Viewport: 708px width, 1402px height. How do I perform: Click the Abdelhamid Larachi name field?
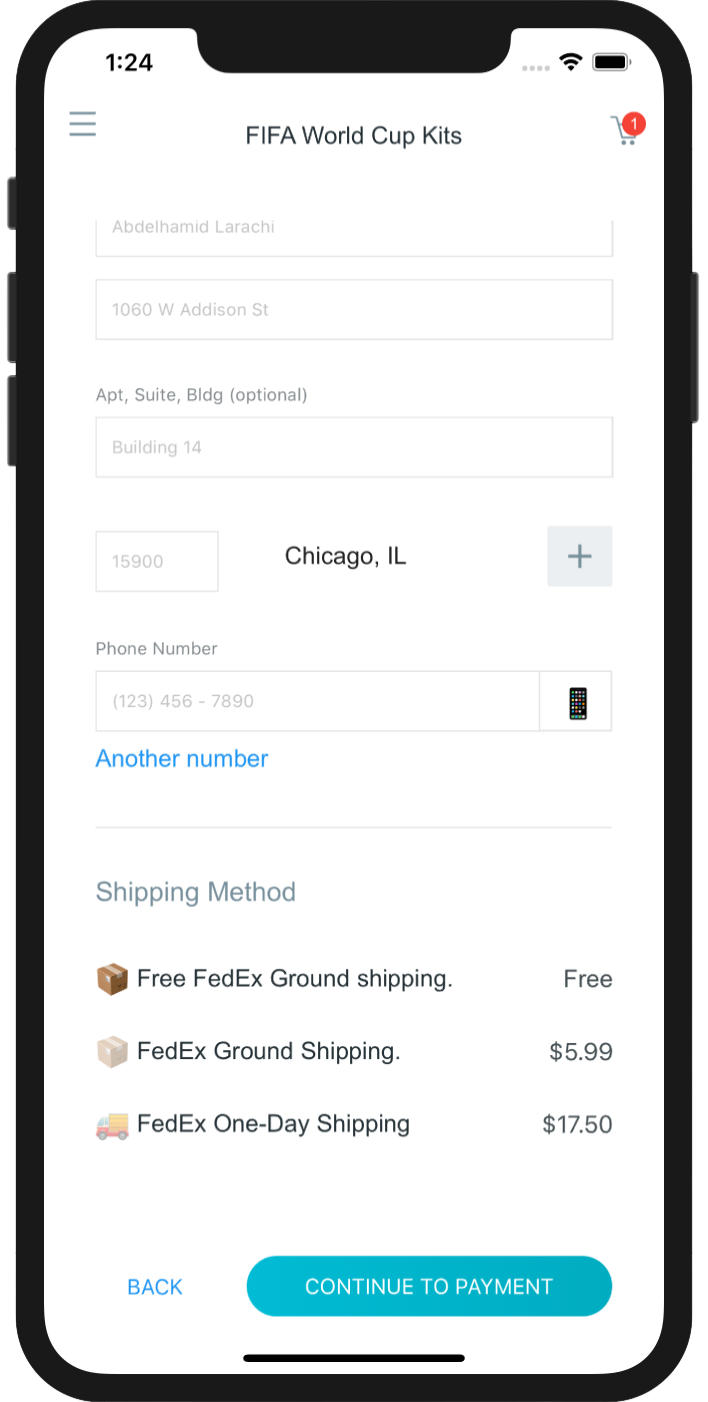point(354,236)
